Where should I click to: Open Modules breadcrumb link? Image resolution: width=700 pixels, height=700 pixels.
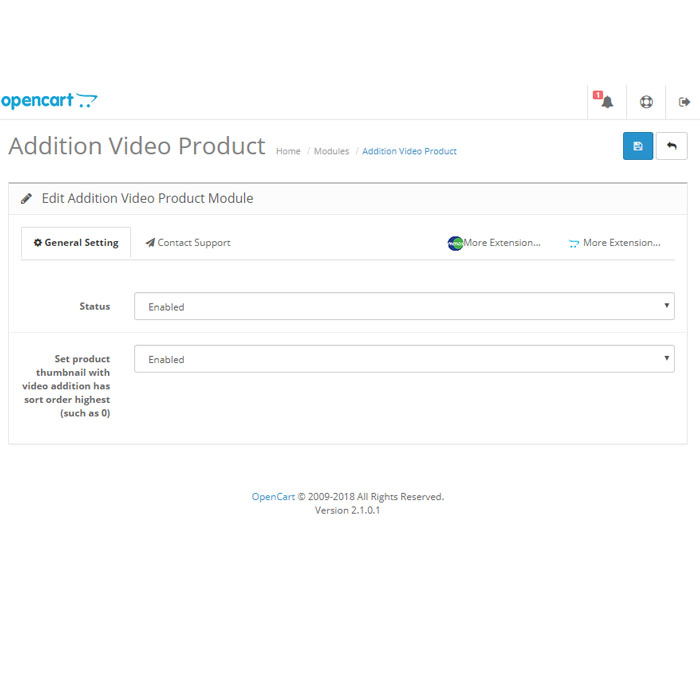point(331,151)
